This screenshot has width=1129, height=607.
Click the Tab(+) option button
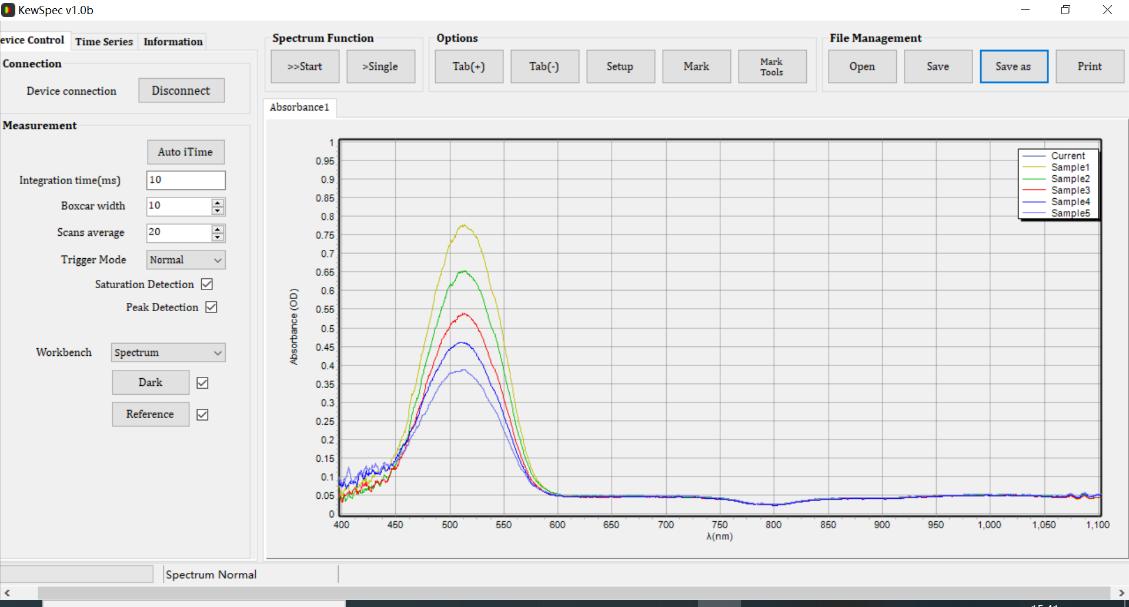click(468, 67)
